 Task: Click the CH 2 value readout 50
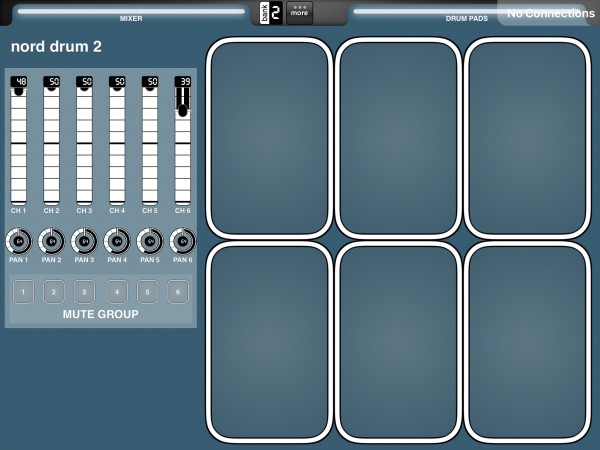pyautogui.click(x=52, y=81)
